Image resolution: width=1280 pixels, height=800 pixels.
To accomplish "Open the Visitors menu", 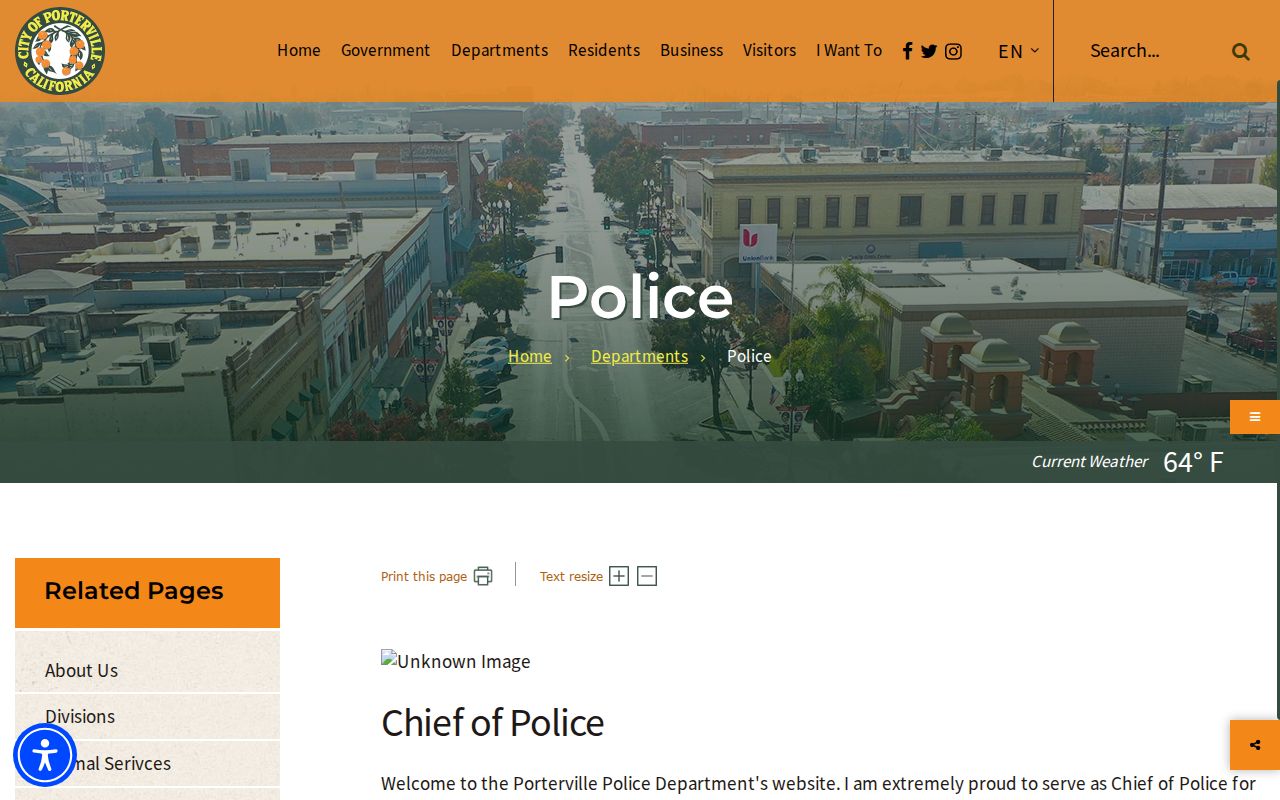I will [x=769, y=50].
